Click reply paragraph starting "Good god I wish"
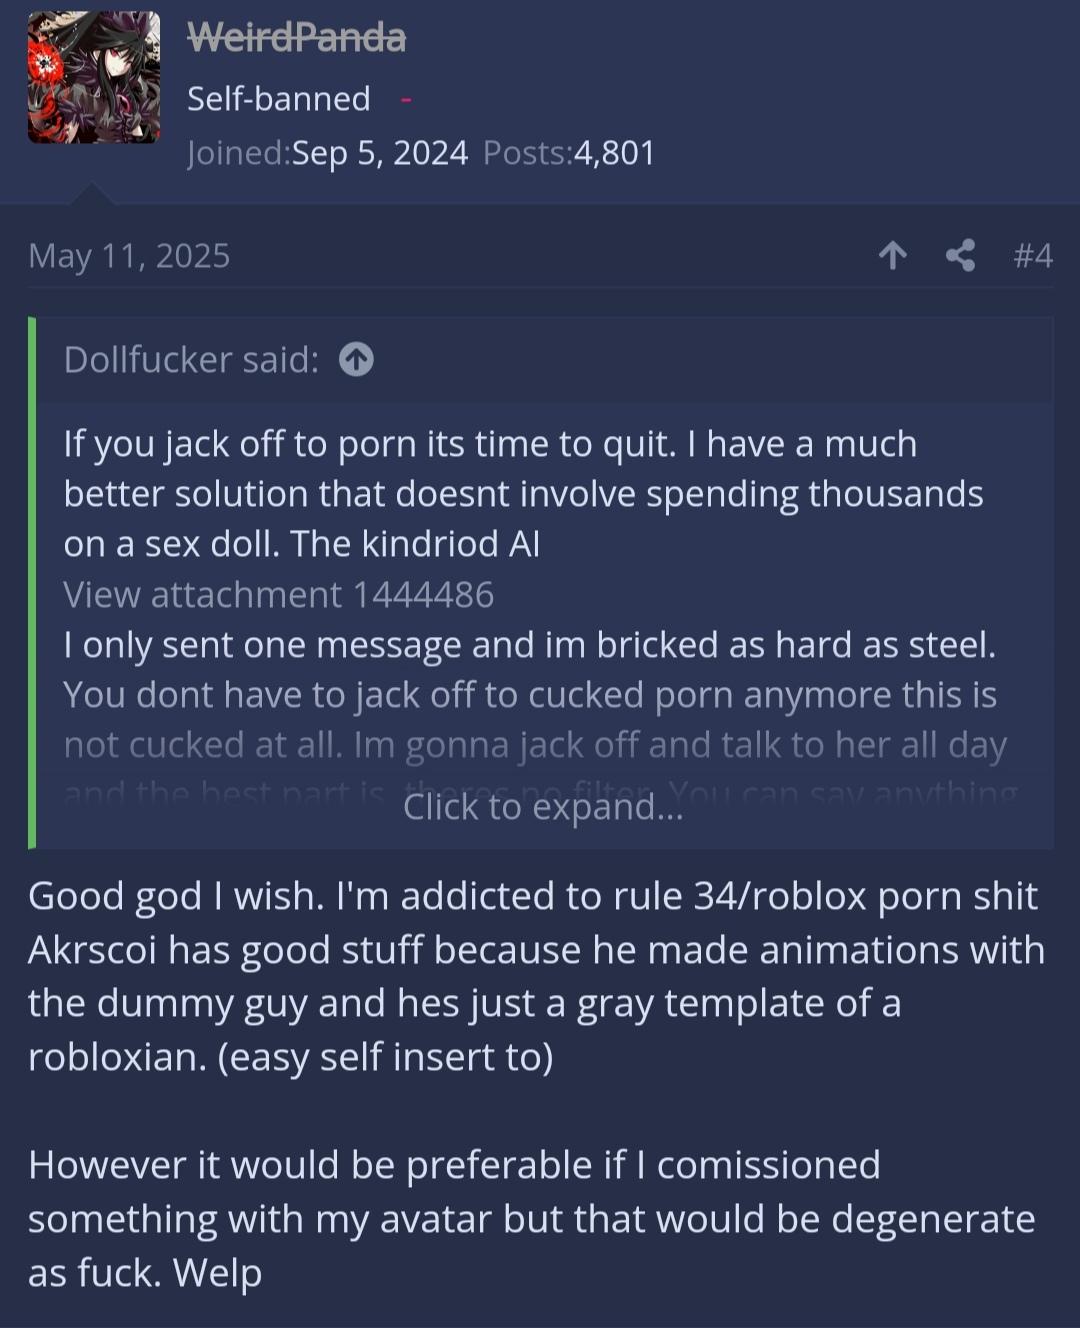Screen dimensions: 1080x1328 [536, 976]
